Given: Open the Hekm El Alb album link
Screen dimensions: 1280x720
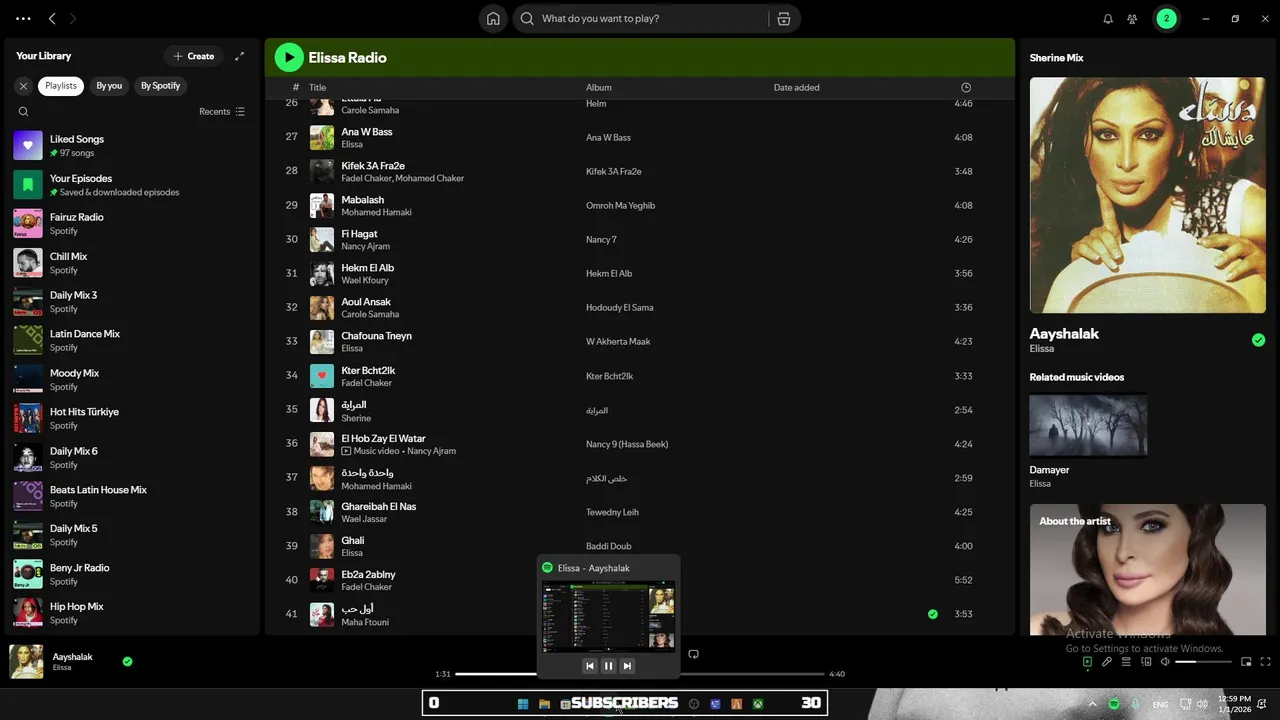Looking at the screenshot, I should click(609, 273).
